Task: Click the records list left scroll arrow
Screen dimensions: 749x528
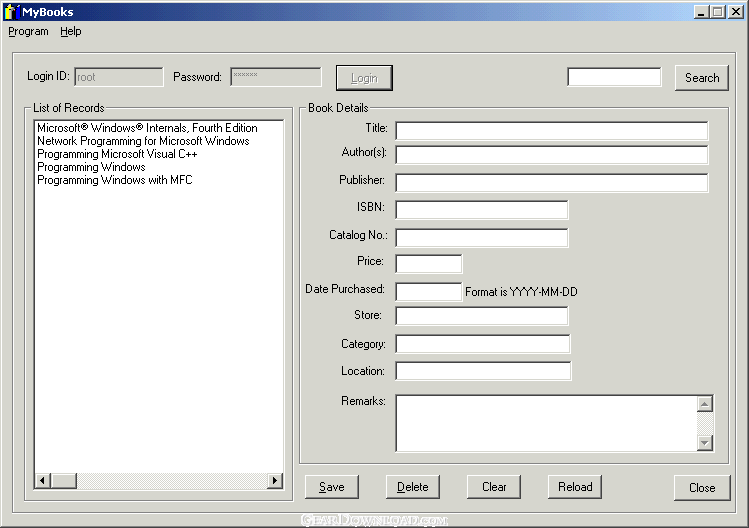Action: pyautogui.click(x=43, y=481)
